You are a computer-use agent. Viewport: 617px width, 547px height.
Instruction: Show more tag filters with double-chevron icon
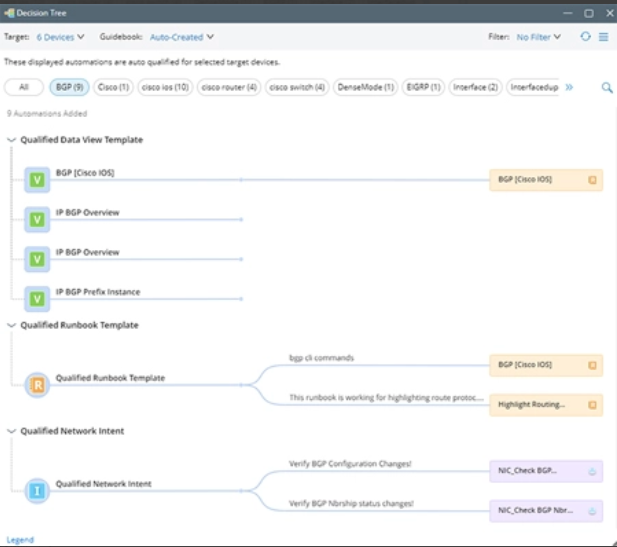[569, 87]
